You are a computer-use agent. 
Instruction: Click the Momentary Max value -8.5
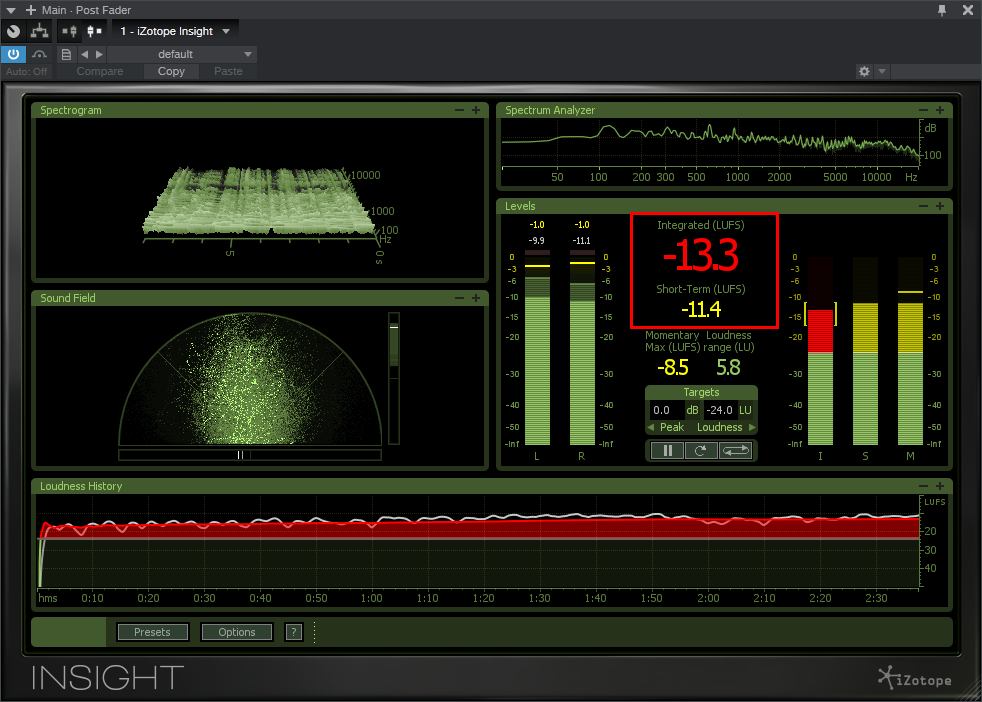[x=673, y=367]
